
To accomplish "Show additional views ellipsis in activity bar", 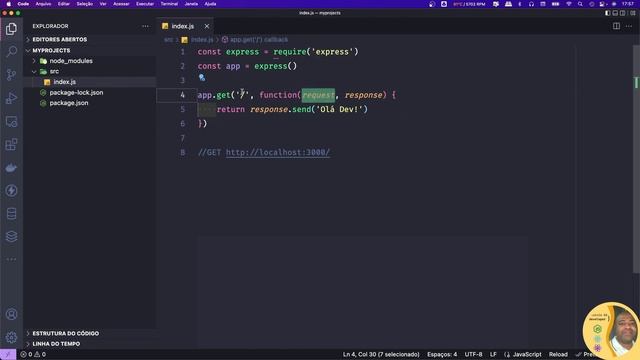I will coord(11,259).
